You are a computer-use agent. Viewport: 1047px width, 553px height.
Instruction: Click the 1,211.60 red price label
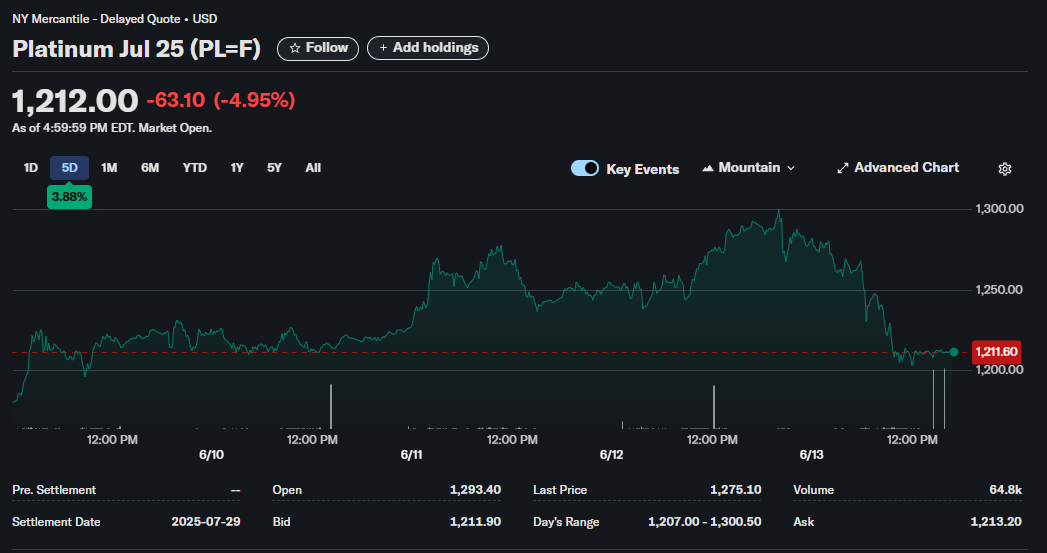coord(996,352)
